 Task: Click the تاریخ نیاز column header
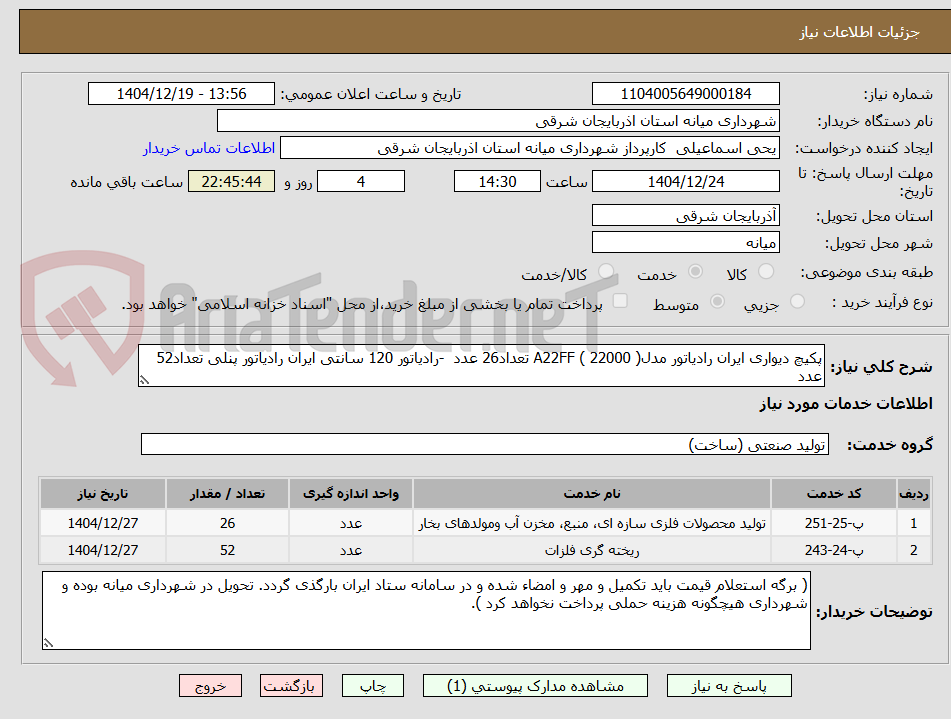[x=102, y=493]
